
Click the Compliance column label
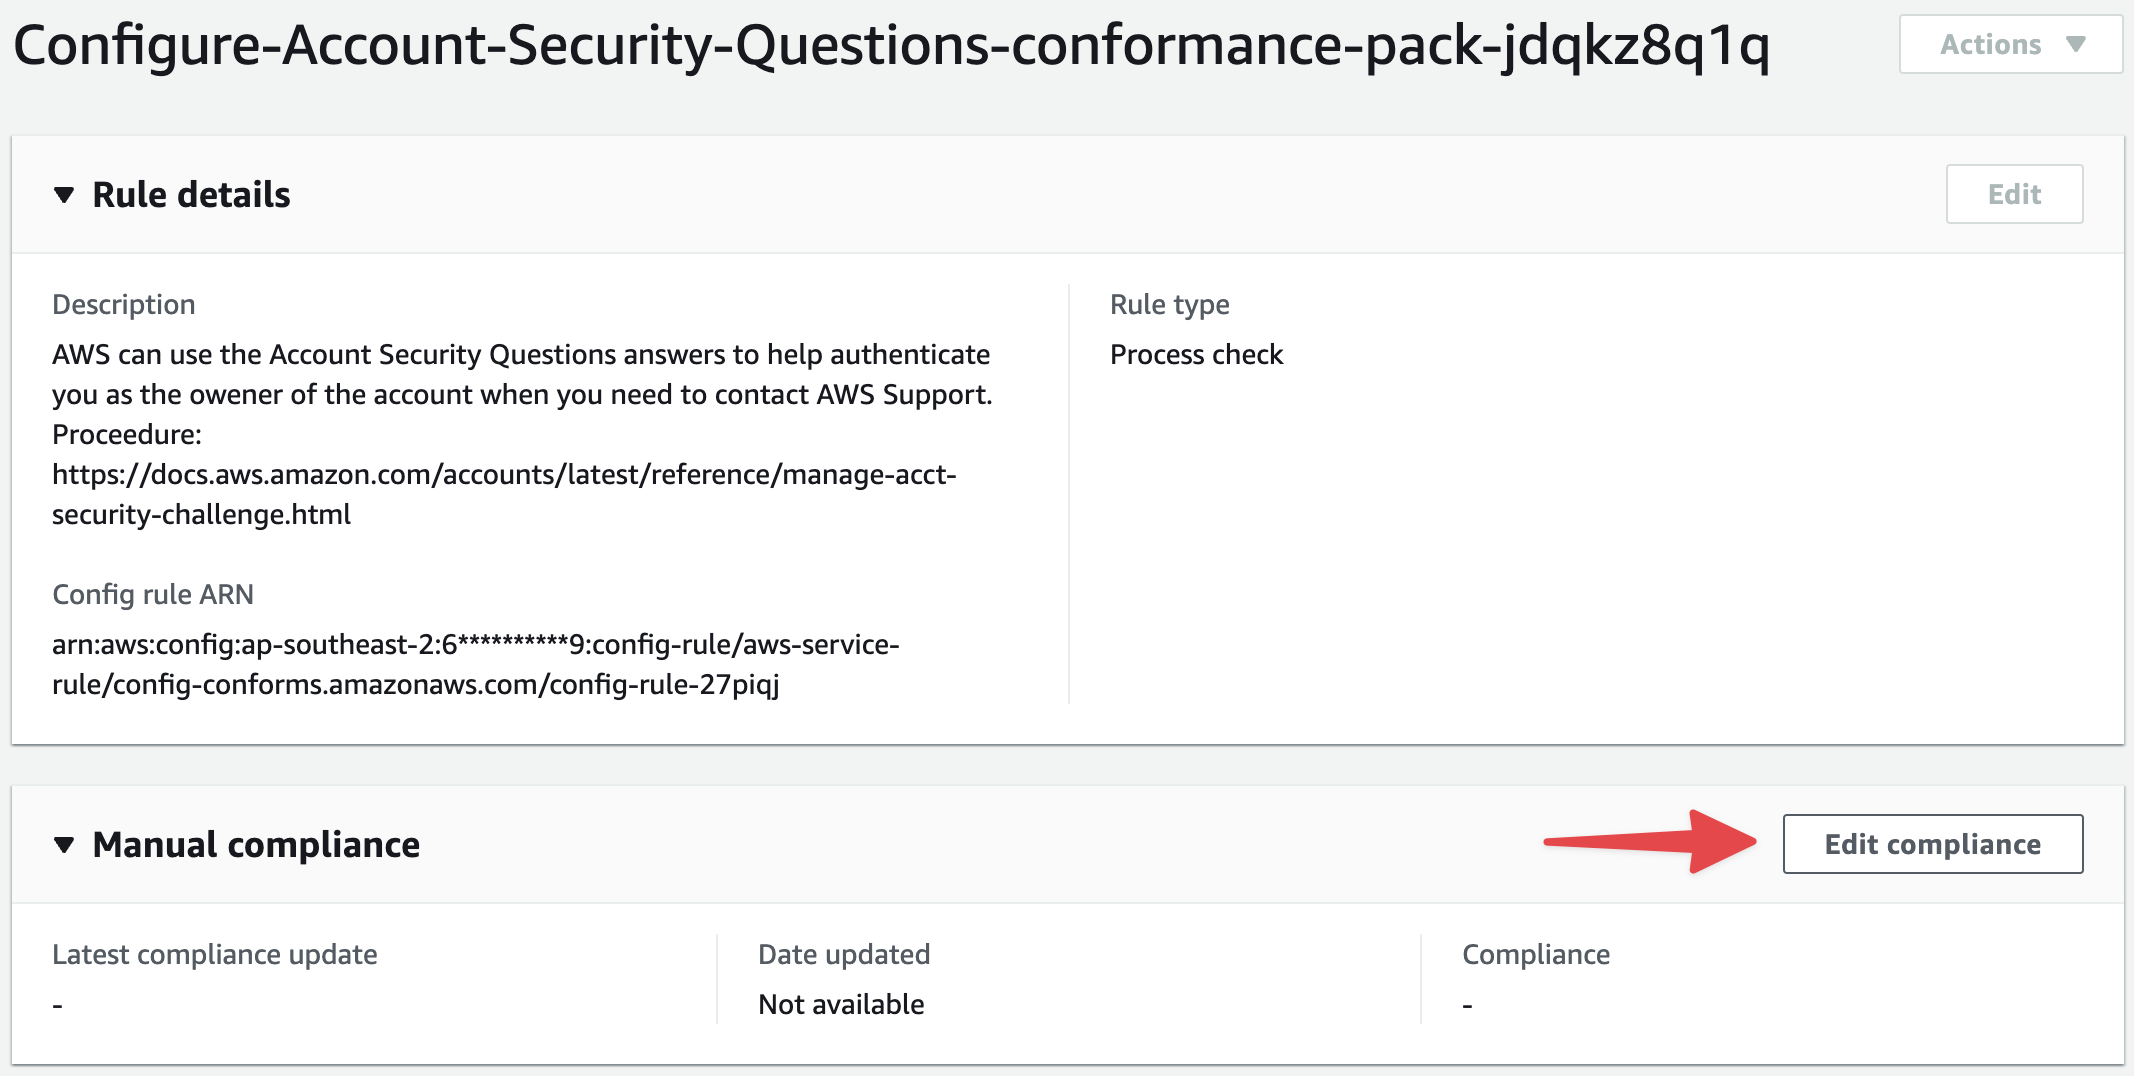pyautogui.click(x=1536, y=955)
